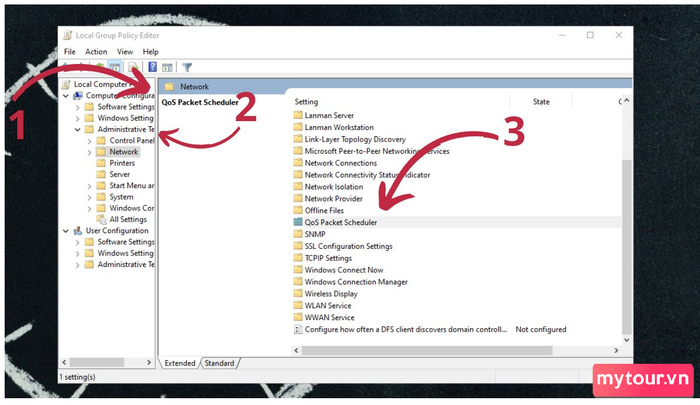700x405 pixels.
Task: Open the View menu
Action: (x=125, y=52)
